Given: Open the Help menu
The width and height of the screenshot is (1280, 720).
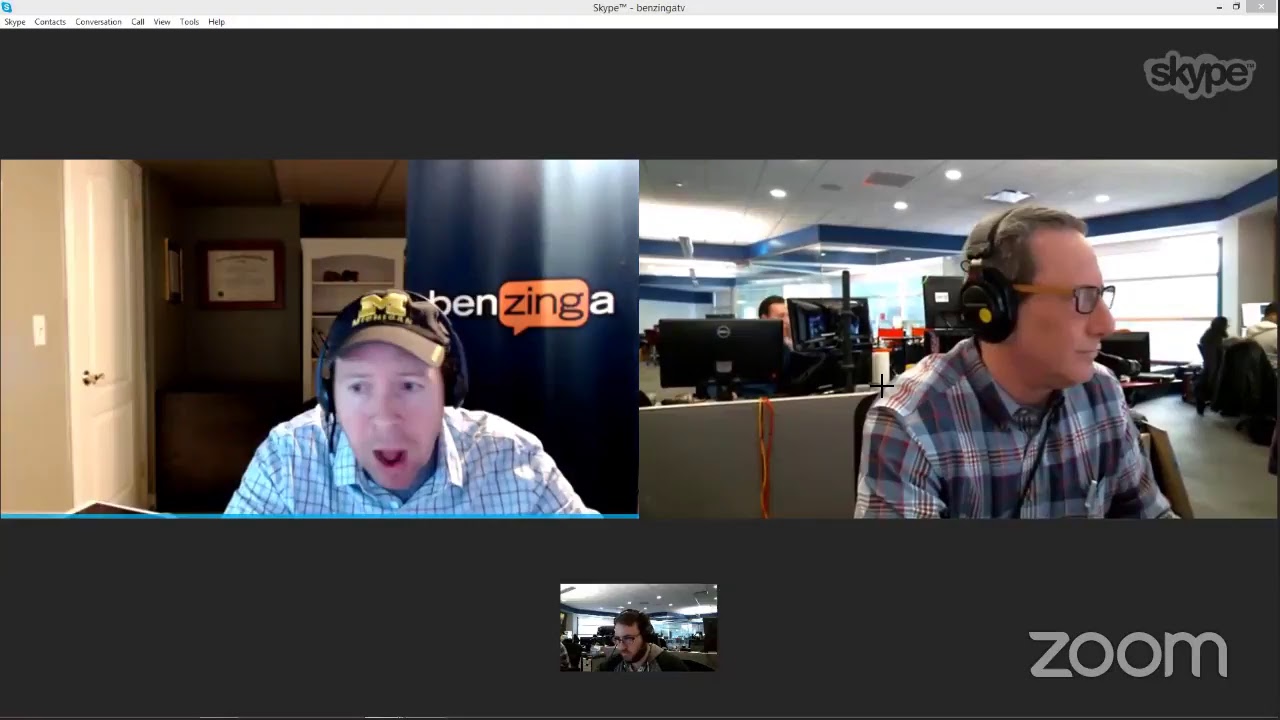Looking at the screenshot, I should point(216,22).
